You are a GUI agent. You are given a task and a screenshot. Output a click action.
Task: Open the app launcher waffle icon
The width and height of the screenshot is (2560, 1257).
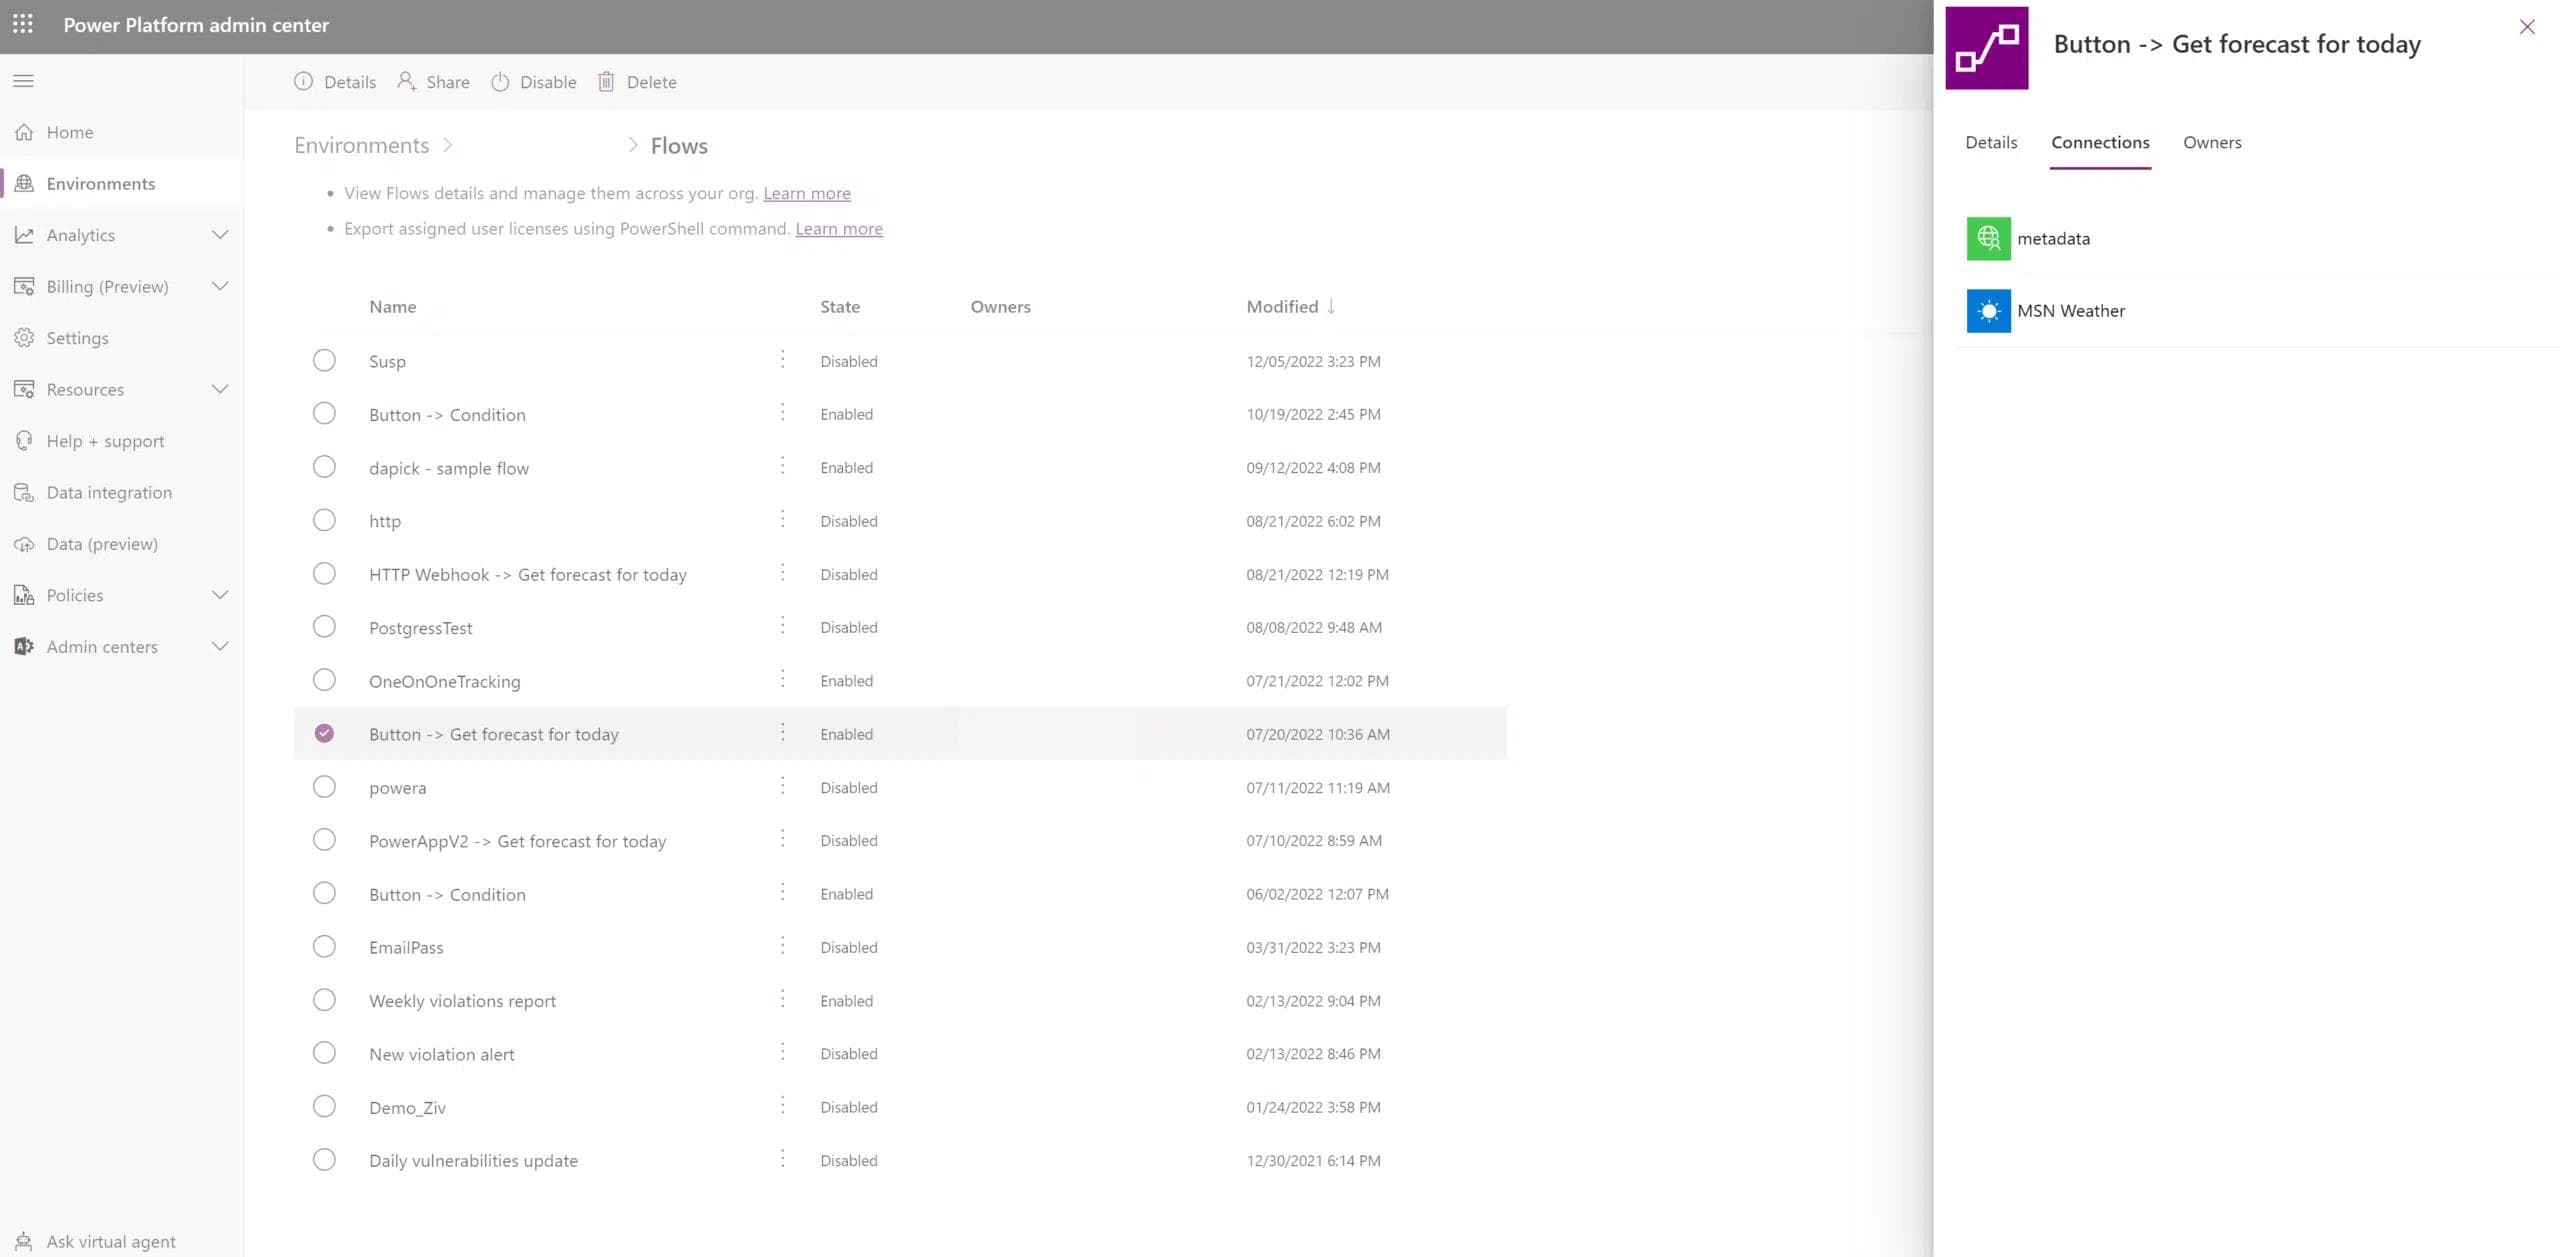[23, 24]
